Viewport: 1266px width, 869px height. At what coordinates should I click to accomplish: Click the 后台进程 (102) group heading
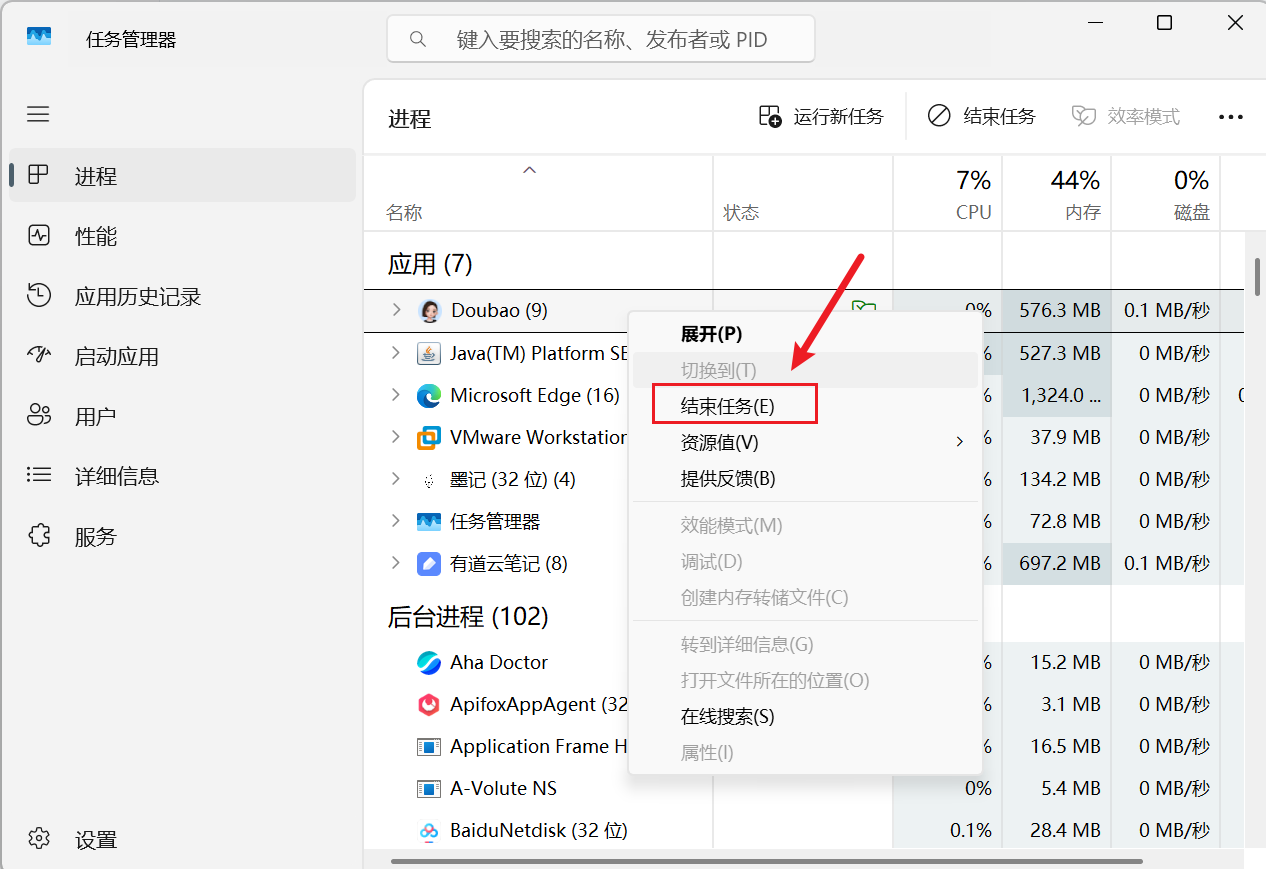click(x=468, y=617)
